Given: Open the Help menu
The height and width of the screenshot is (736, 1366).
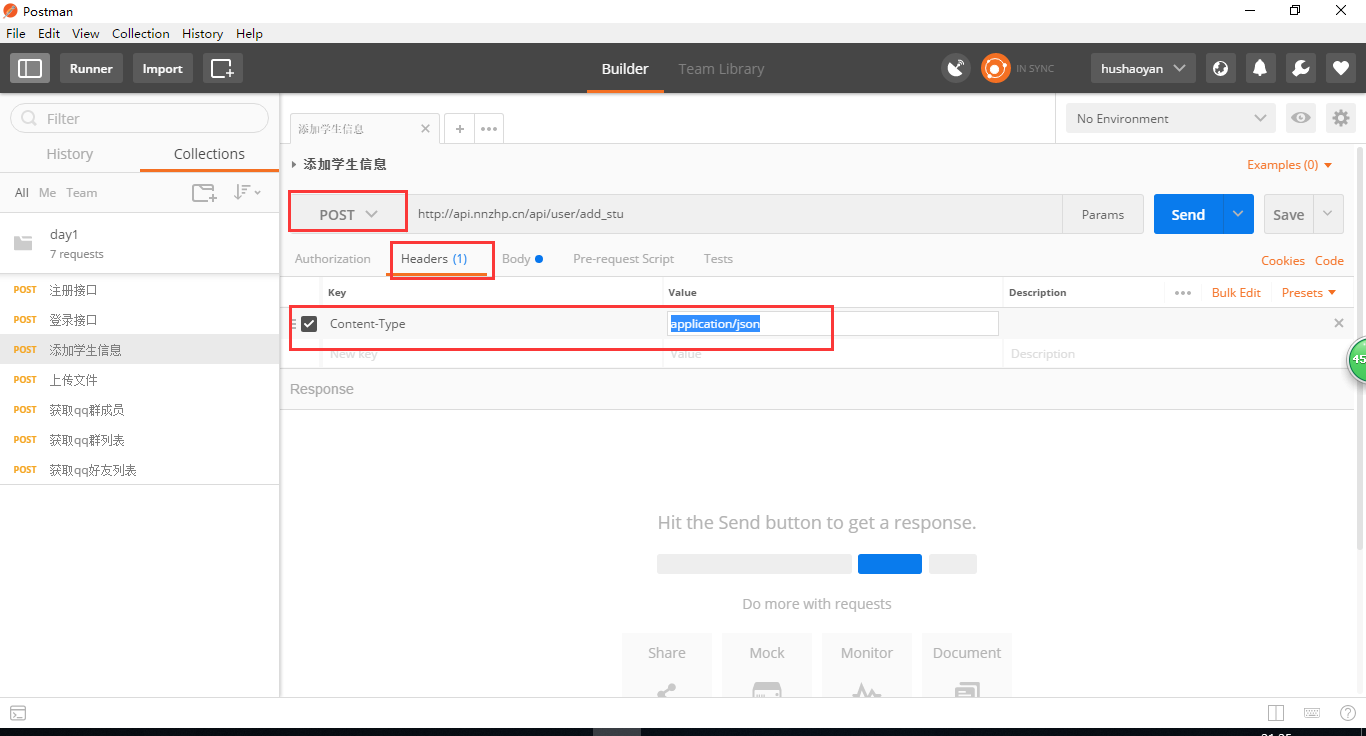Looking at the screenshot, I should [x=249, y=33].
